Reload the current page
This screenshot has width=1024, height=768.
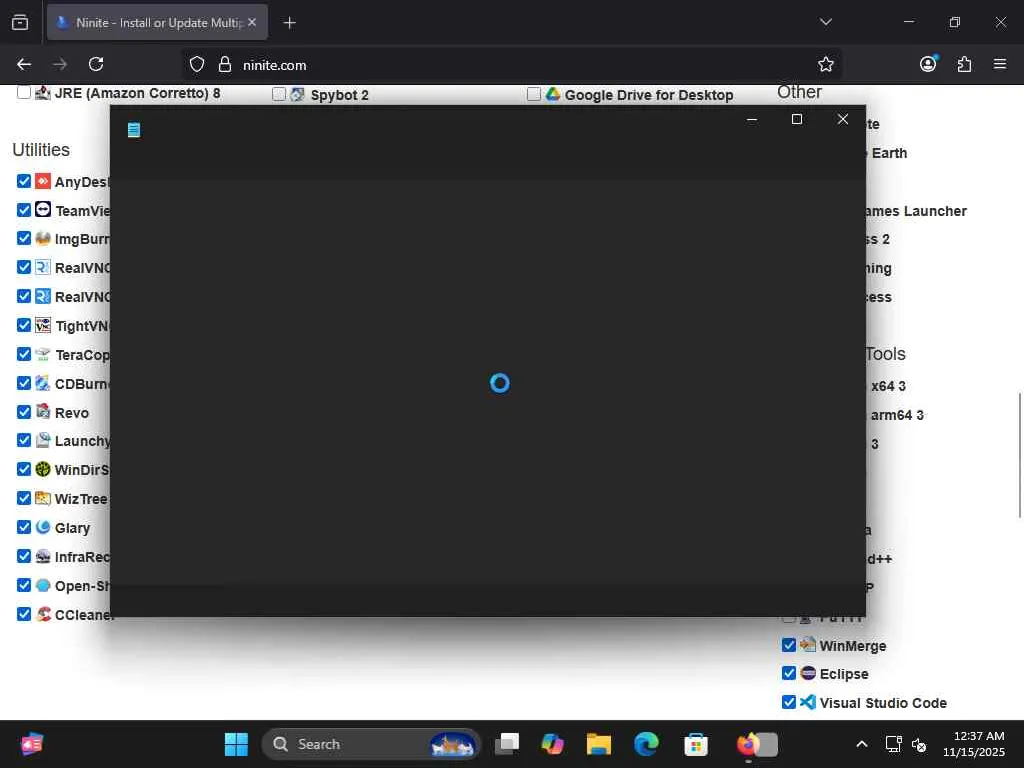click(96, 64)
